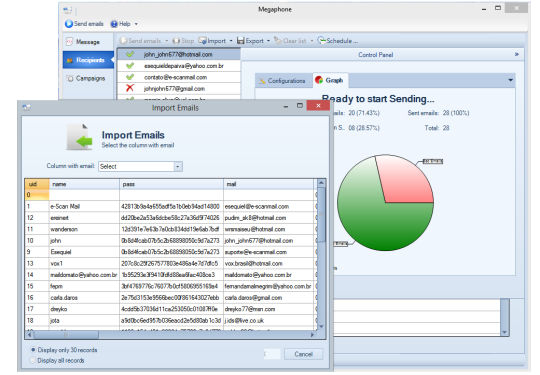This screenshot has height=375, width=540.
Task: Close the Import Emails dialog
Action: click(x=318, y=106)
